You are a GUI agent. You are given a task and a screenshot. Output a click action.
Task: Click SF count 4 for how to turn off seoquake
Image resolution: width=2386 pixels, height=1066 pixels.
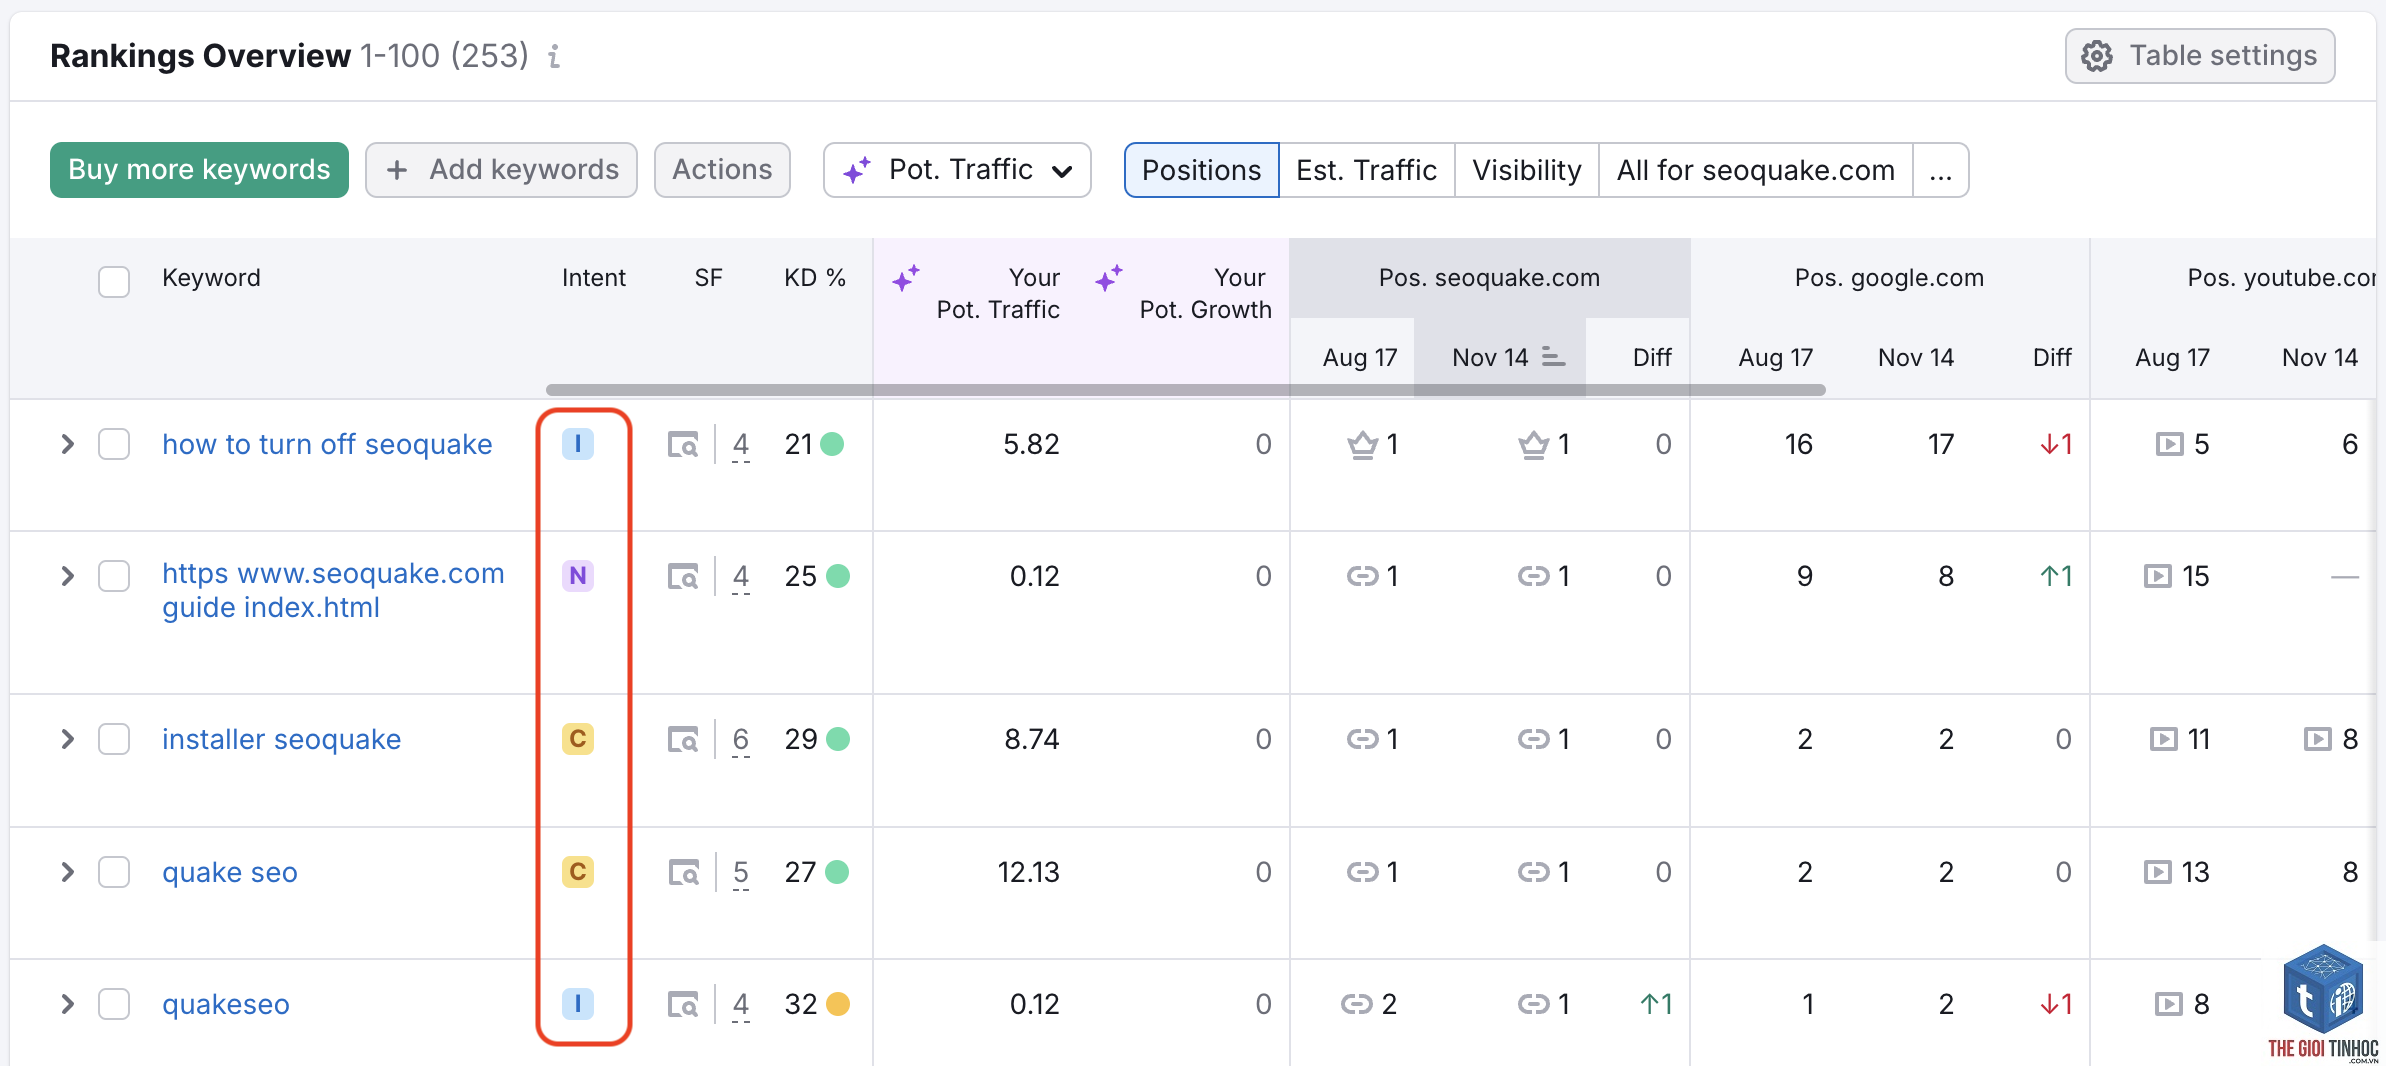[741, 445]
